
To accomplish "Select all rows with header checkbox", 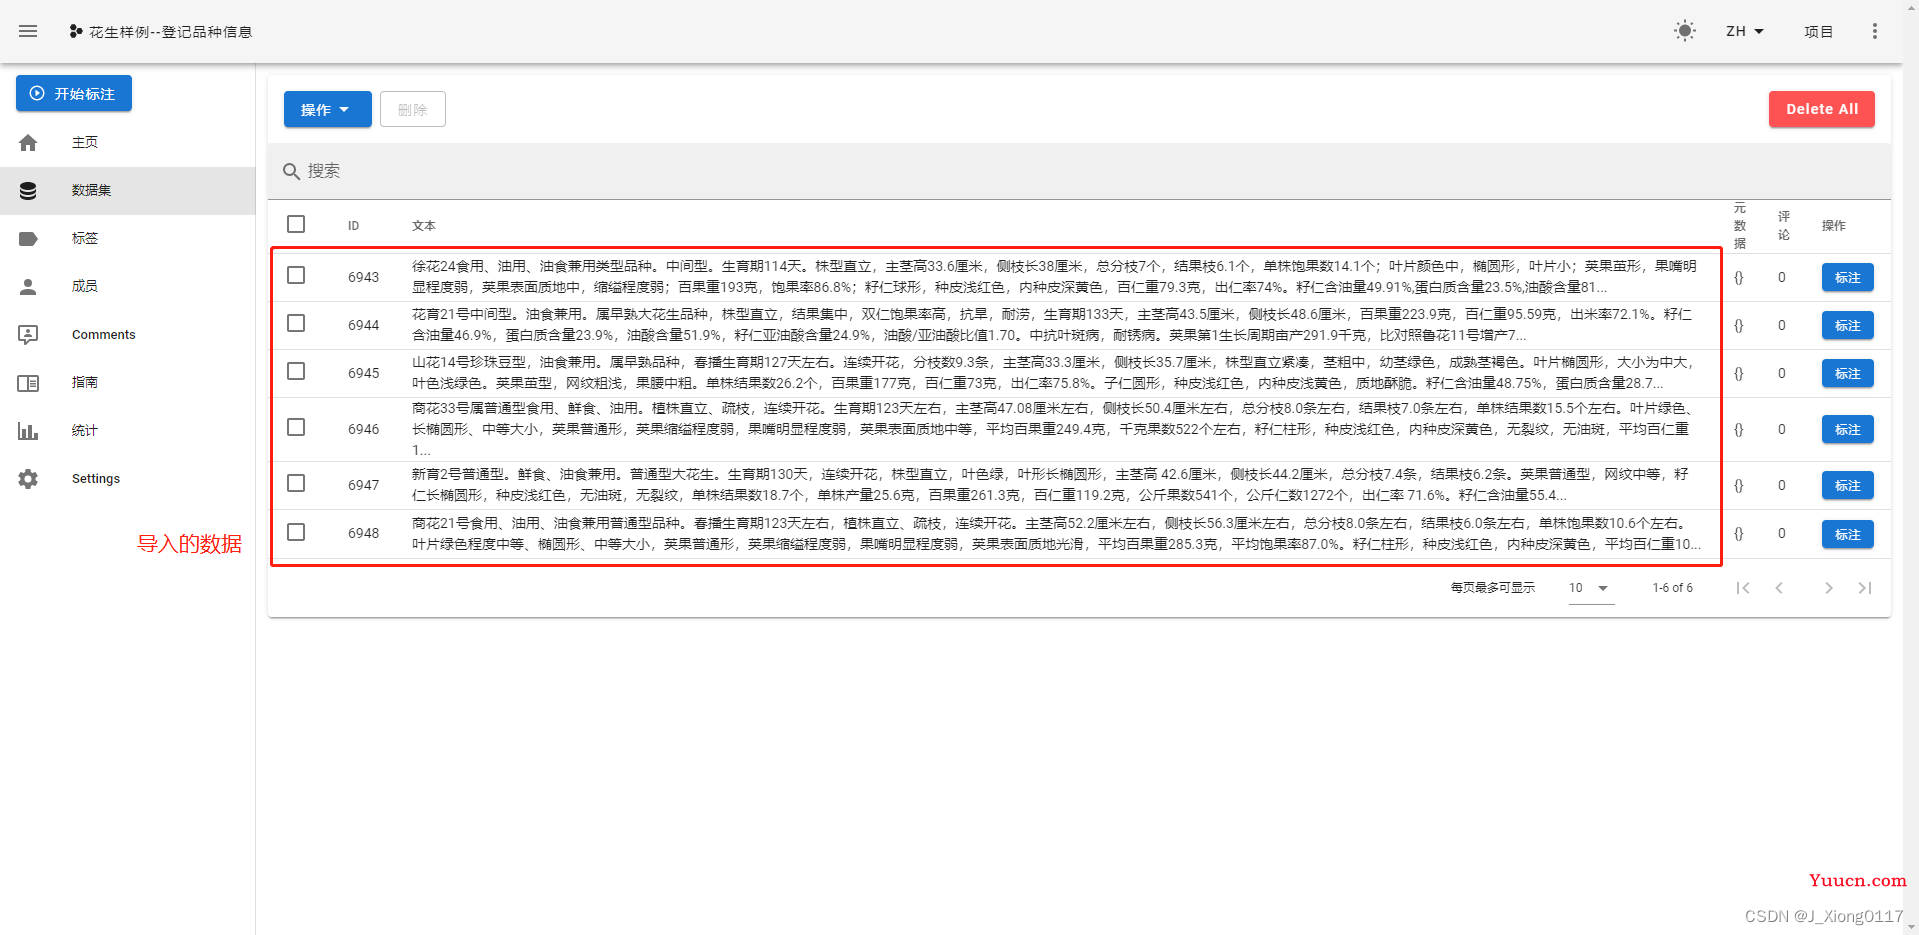I will [x=296, y=224].
